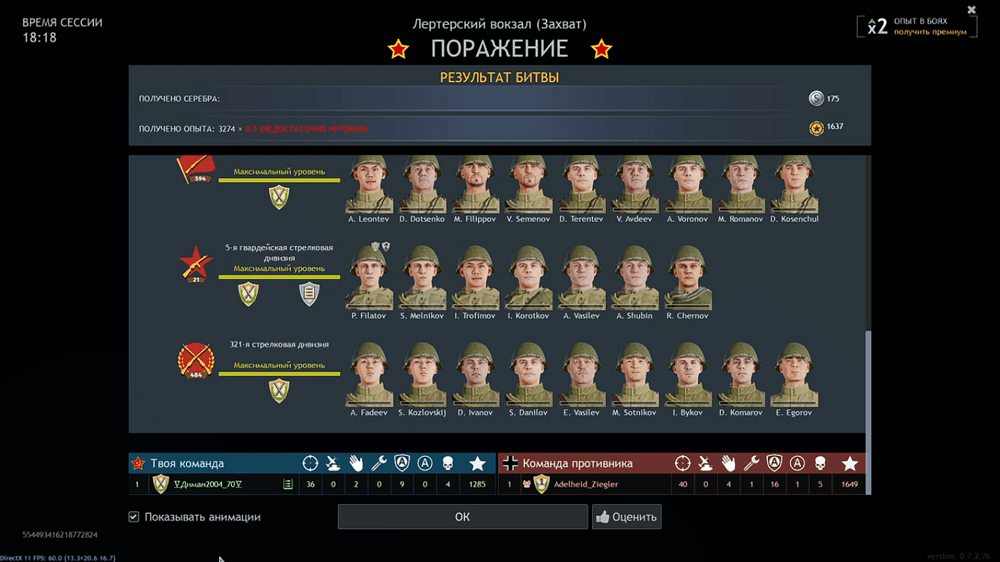This screenshot has width=1000, height=562.
Task: Select soldier portrait P. Filatov
Action: click(369, 278)
